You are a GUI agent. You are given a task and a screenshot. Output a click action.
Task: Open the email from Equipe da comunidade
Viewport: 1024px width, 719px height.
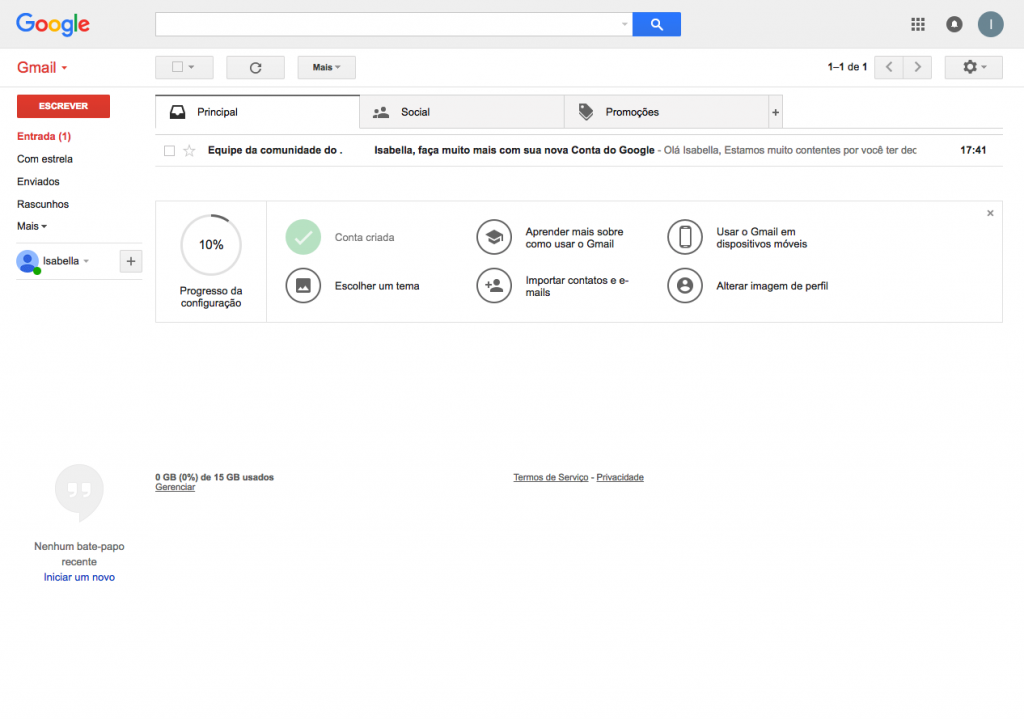(579, 150)
